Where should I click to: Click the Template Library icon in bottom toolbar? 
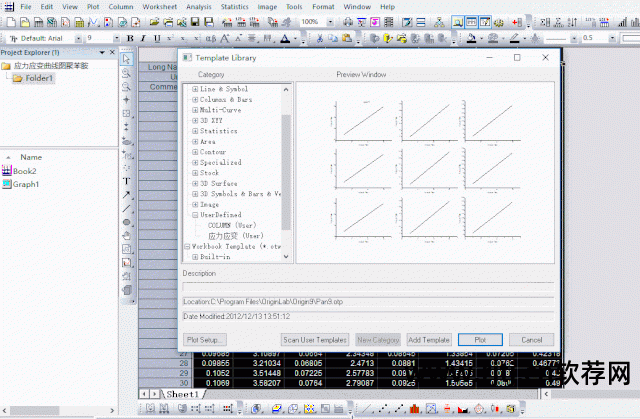tap(511, 408)
